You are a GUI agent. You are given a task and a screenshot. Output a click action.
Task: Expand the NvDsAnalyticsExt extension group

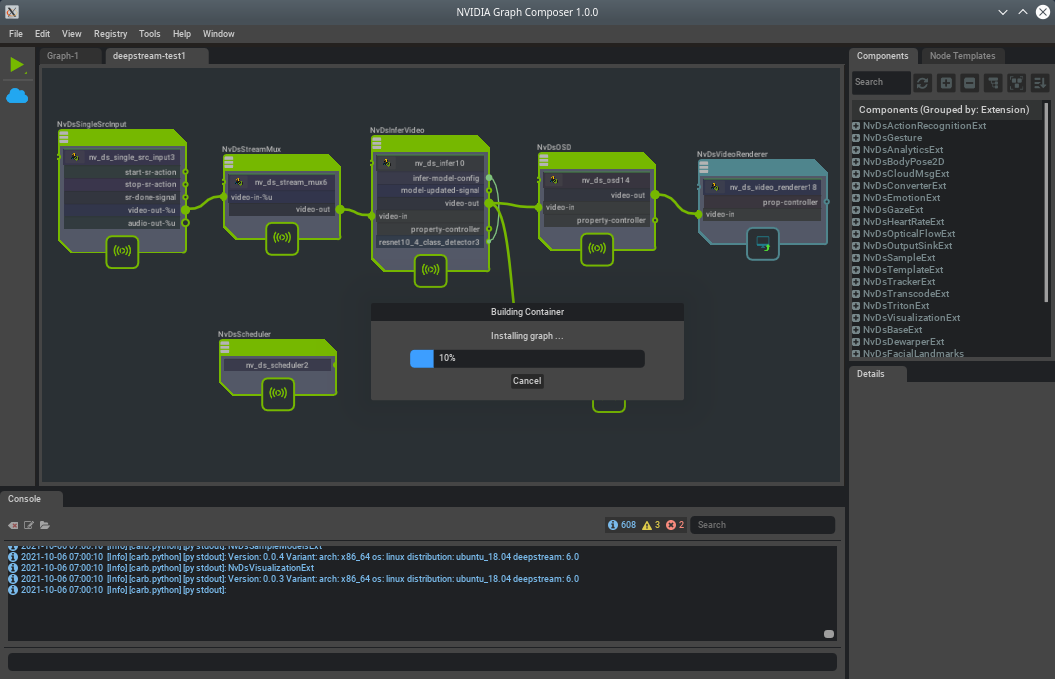(856, 150)
